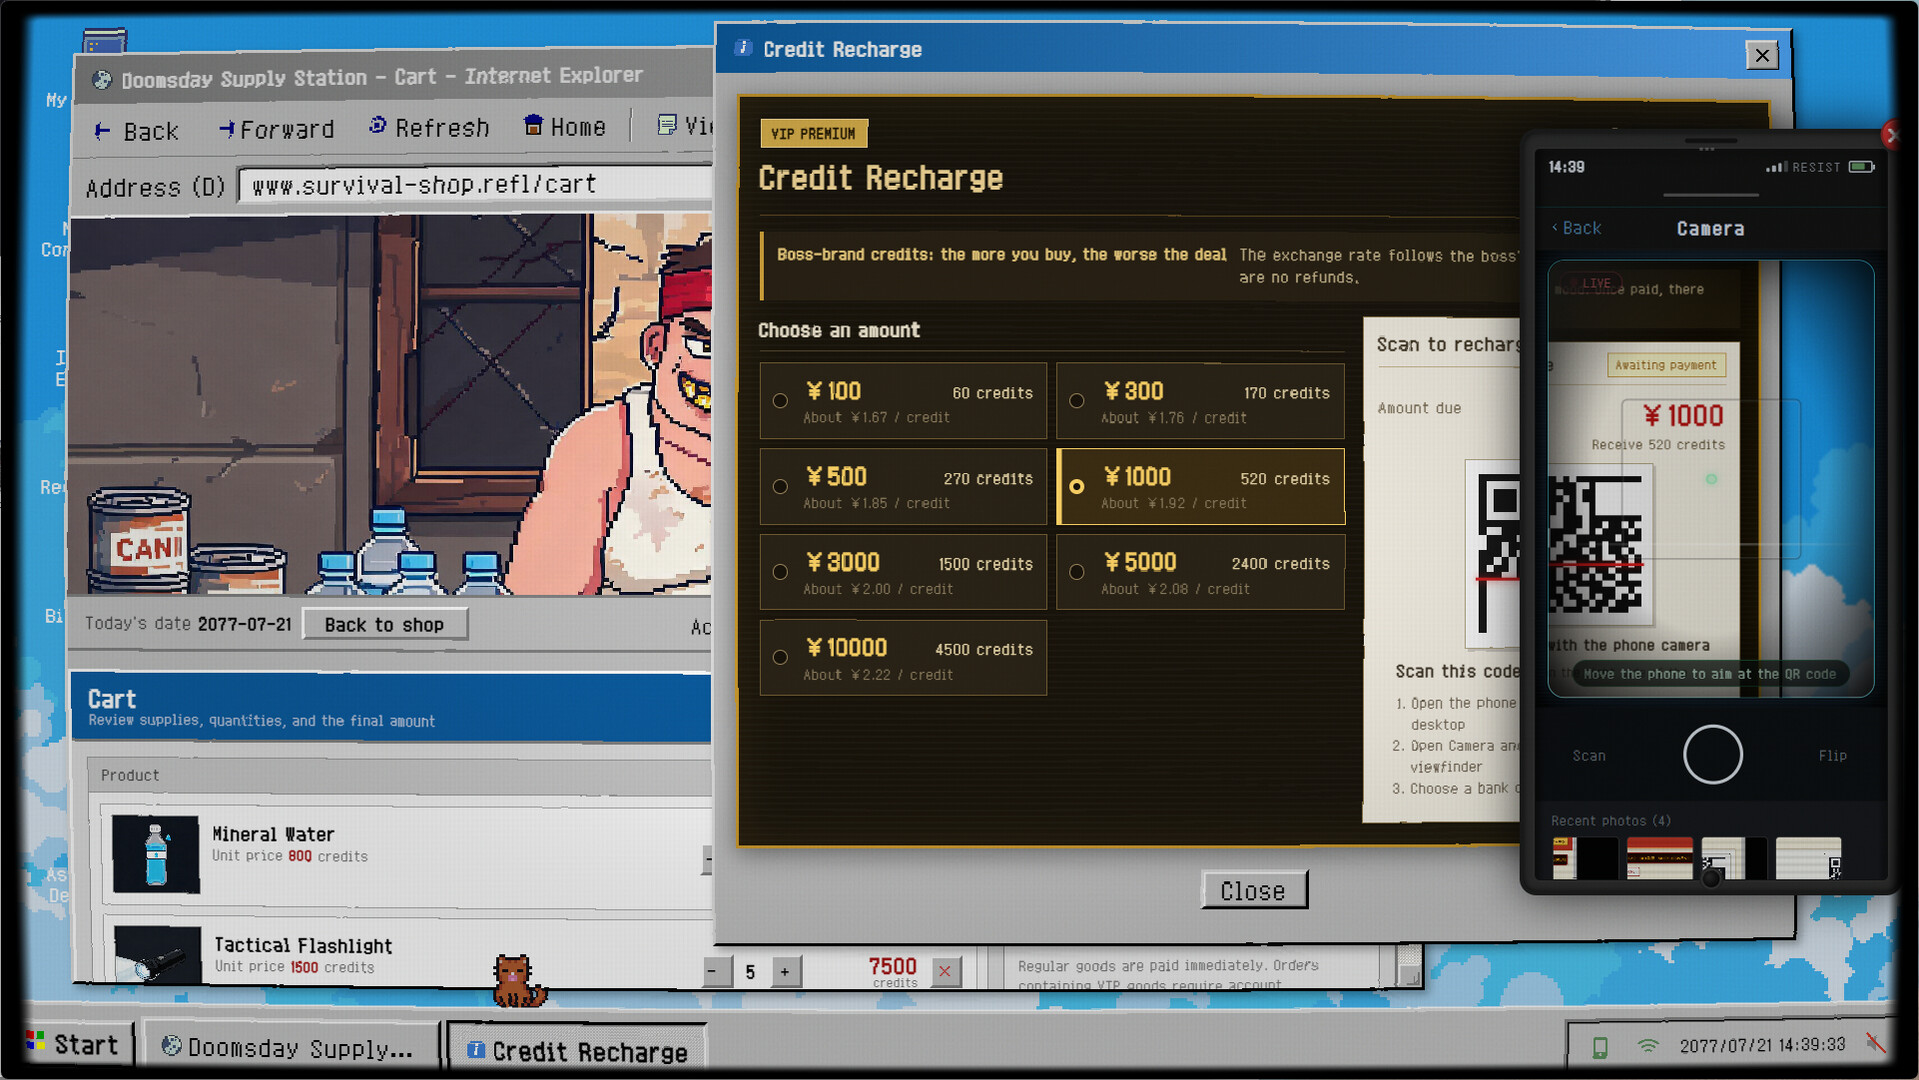The image size is (1919, 1080).
Task: Click the Credit Recharge title bar info icon
Action: (x=743, y=48)
